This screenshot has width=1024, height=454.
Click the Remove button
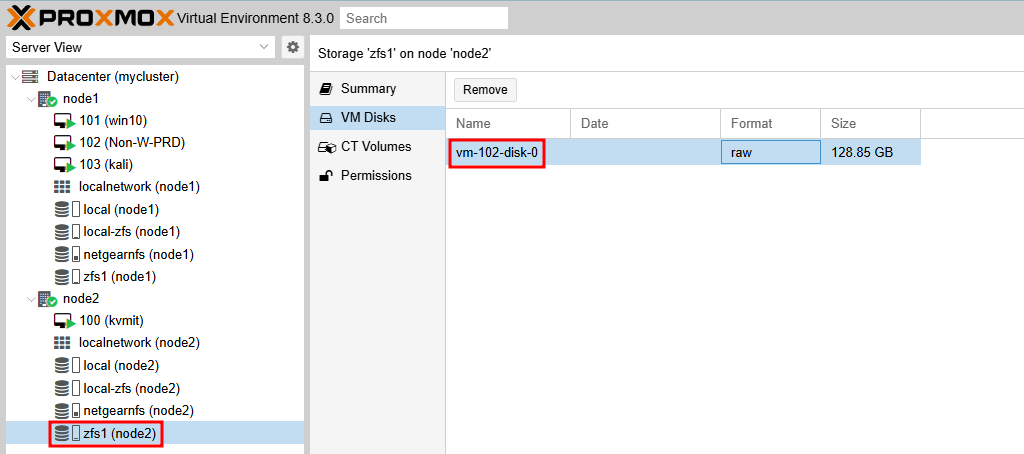tap(485, 90)
